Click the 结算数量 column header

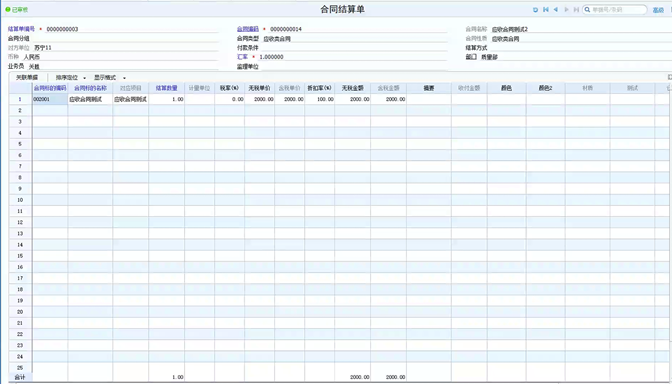(x=166, y=88)
